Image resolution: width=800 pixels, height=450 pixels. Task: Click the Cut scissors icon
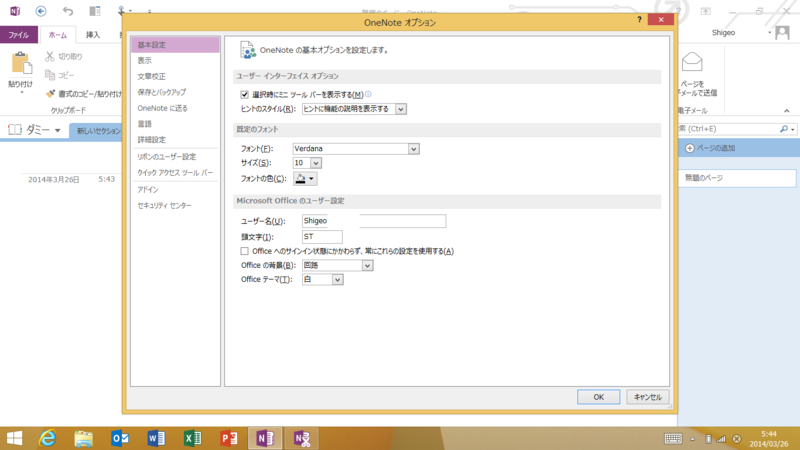tap(49, 56)
